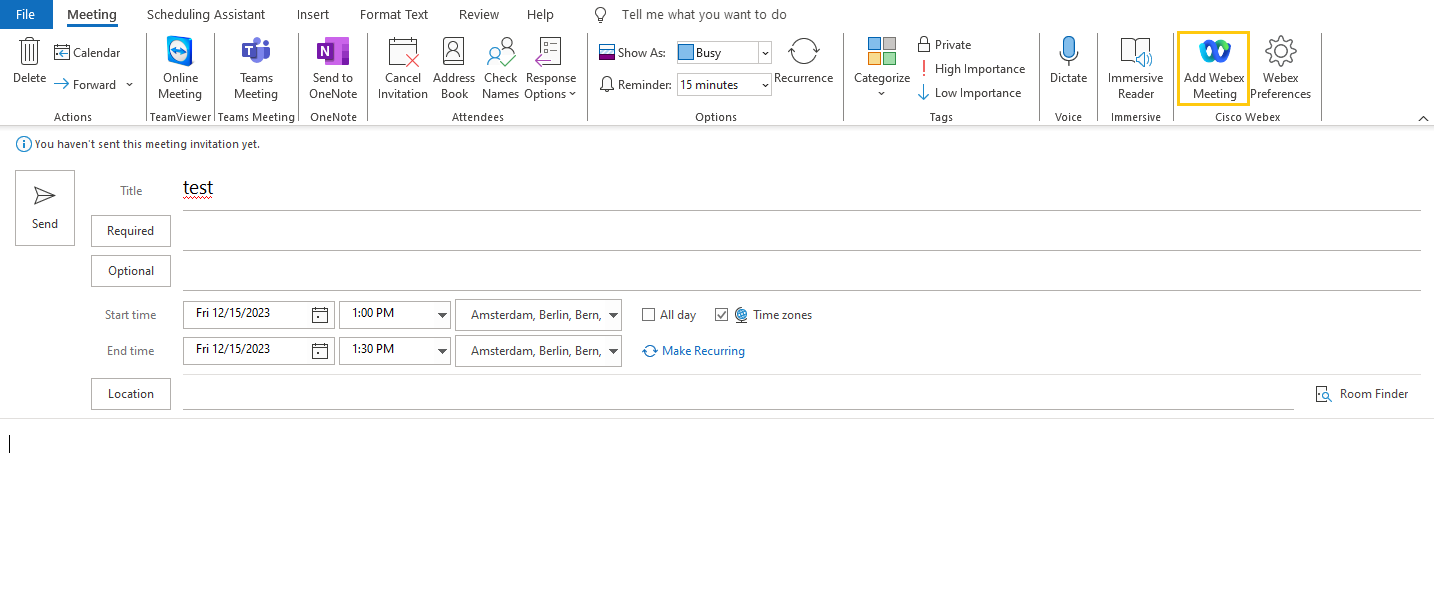Click the Teams Meeting icon
Image resolution: width=1434 pixels, height=614 pixels.
[x=256, y=52]
